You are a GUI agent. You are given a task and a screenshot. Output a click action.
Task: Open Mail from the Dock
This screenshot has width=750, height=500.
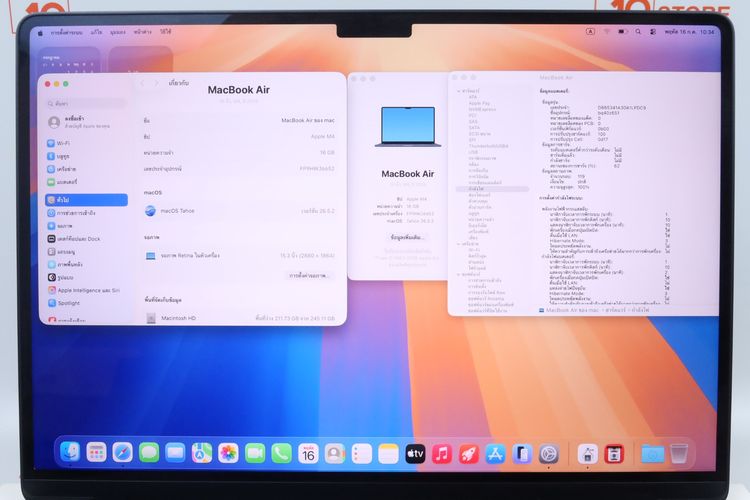pyautogui.click(x=175, y=453)
